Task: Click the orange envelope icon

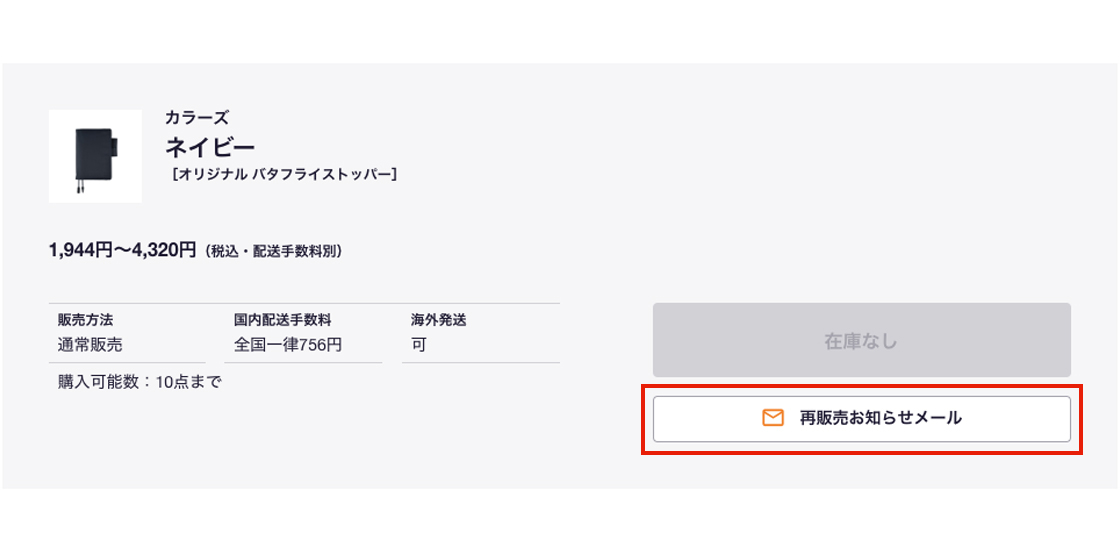Action: pyautogui.click(x=773, y=418)
